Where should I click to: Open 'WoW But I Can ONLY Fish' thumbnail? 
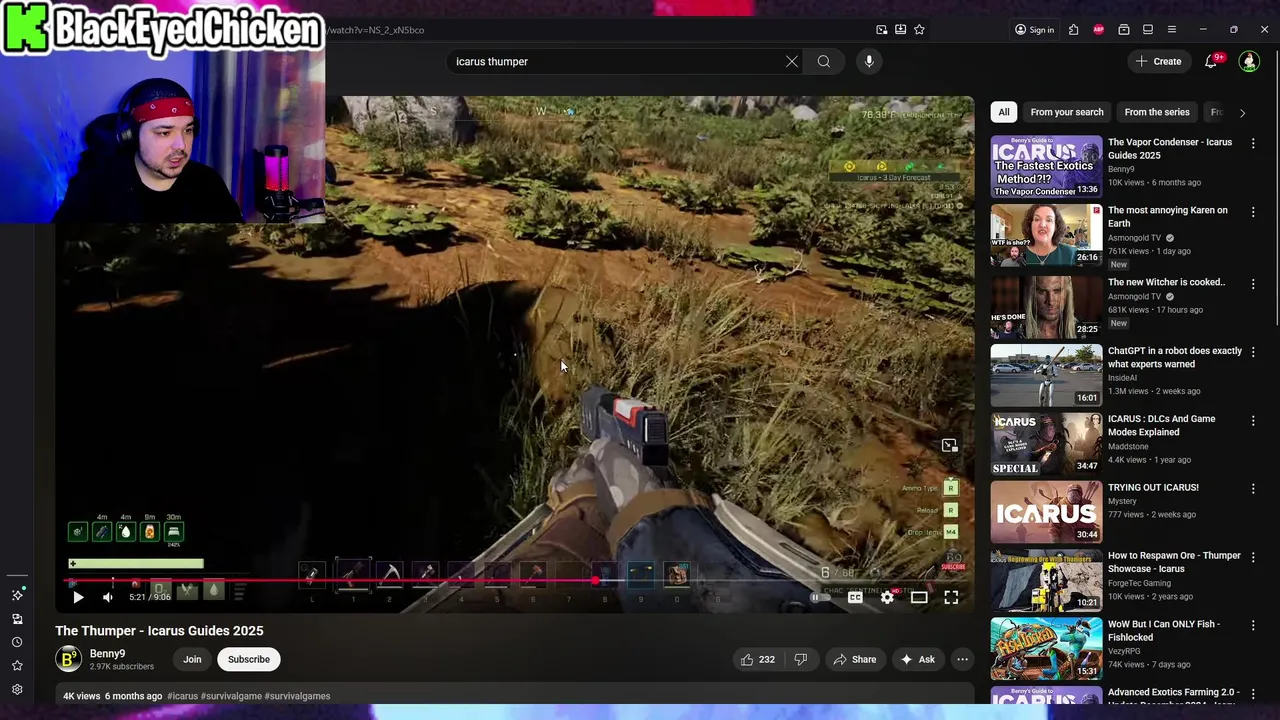(x=1046, y=649)
